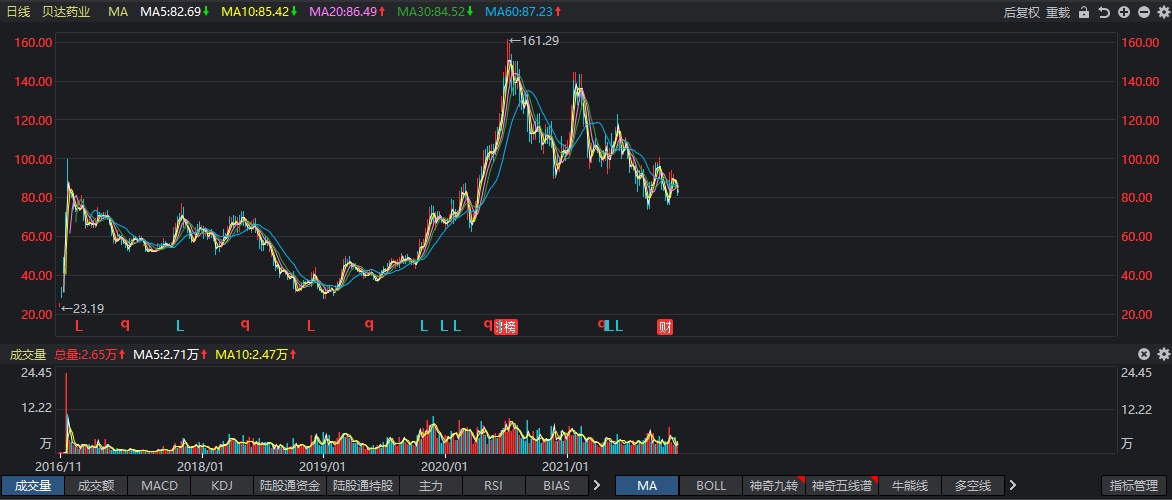Click the 指标管理 button
This screenshot has width=1172, height=500.
click(x=1135, y=485)
